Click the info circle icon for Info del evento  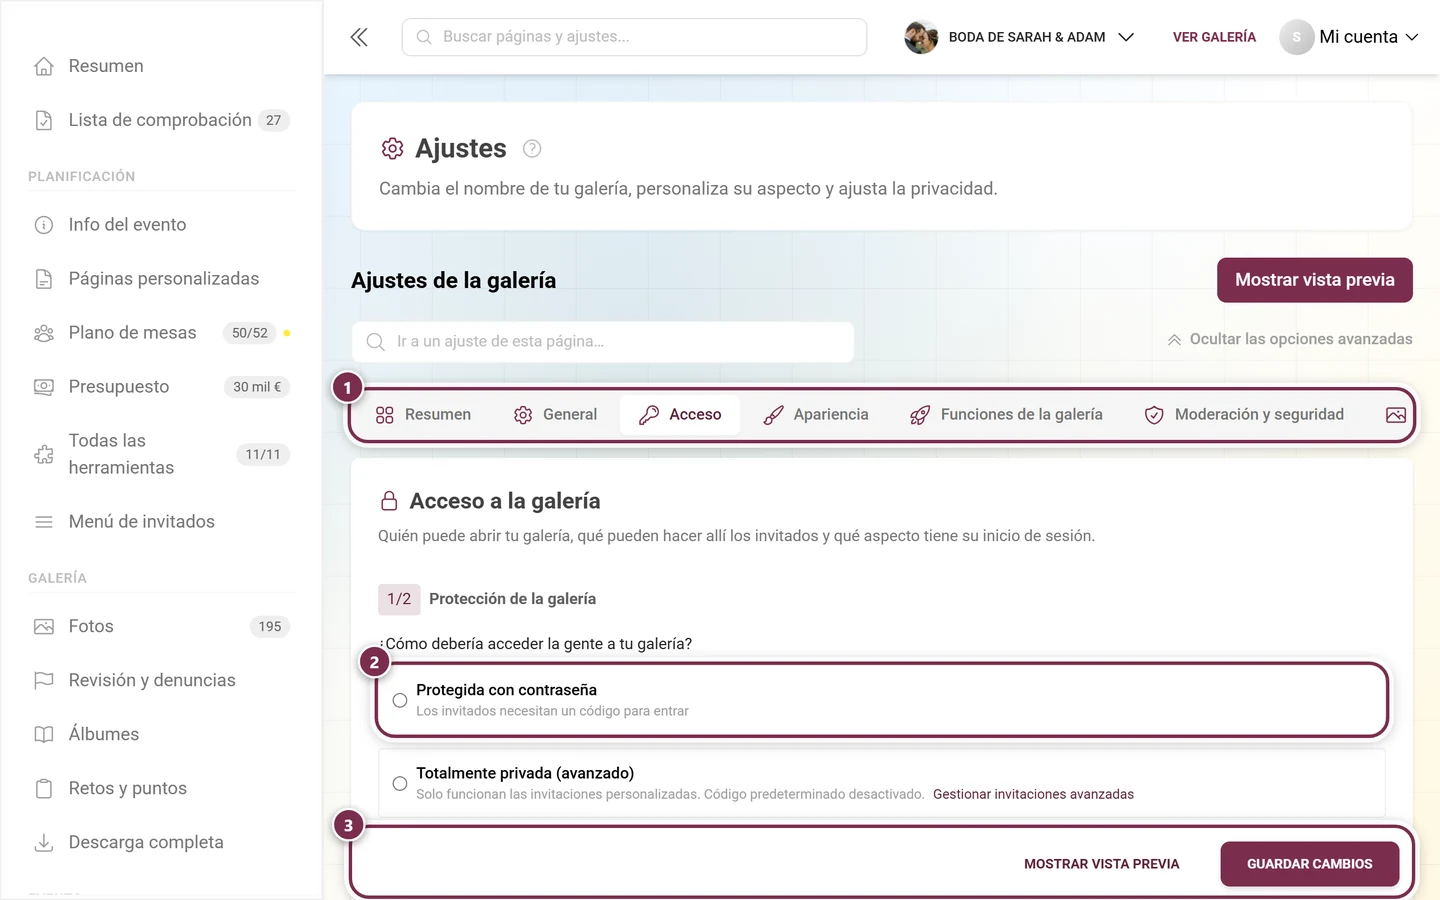(x=44, y=225)
